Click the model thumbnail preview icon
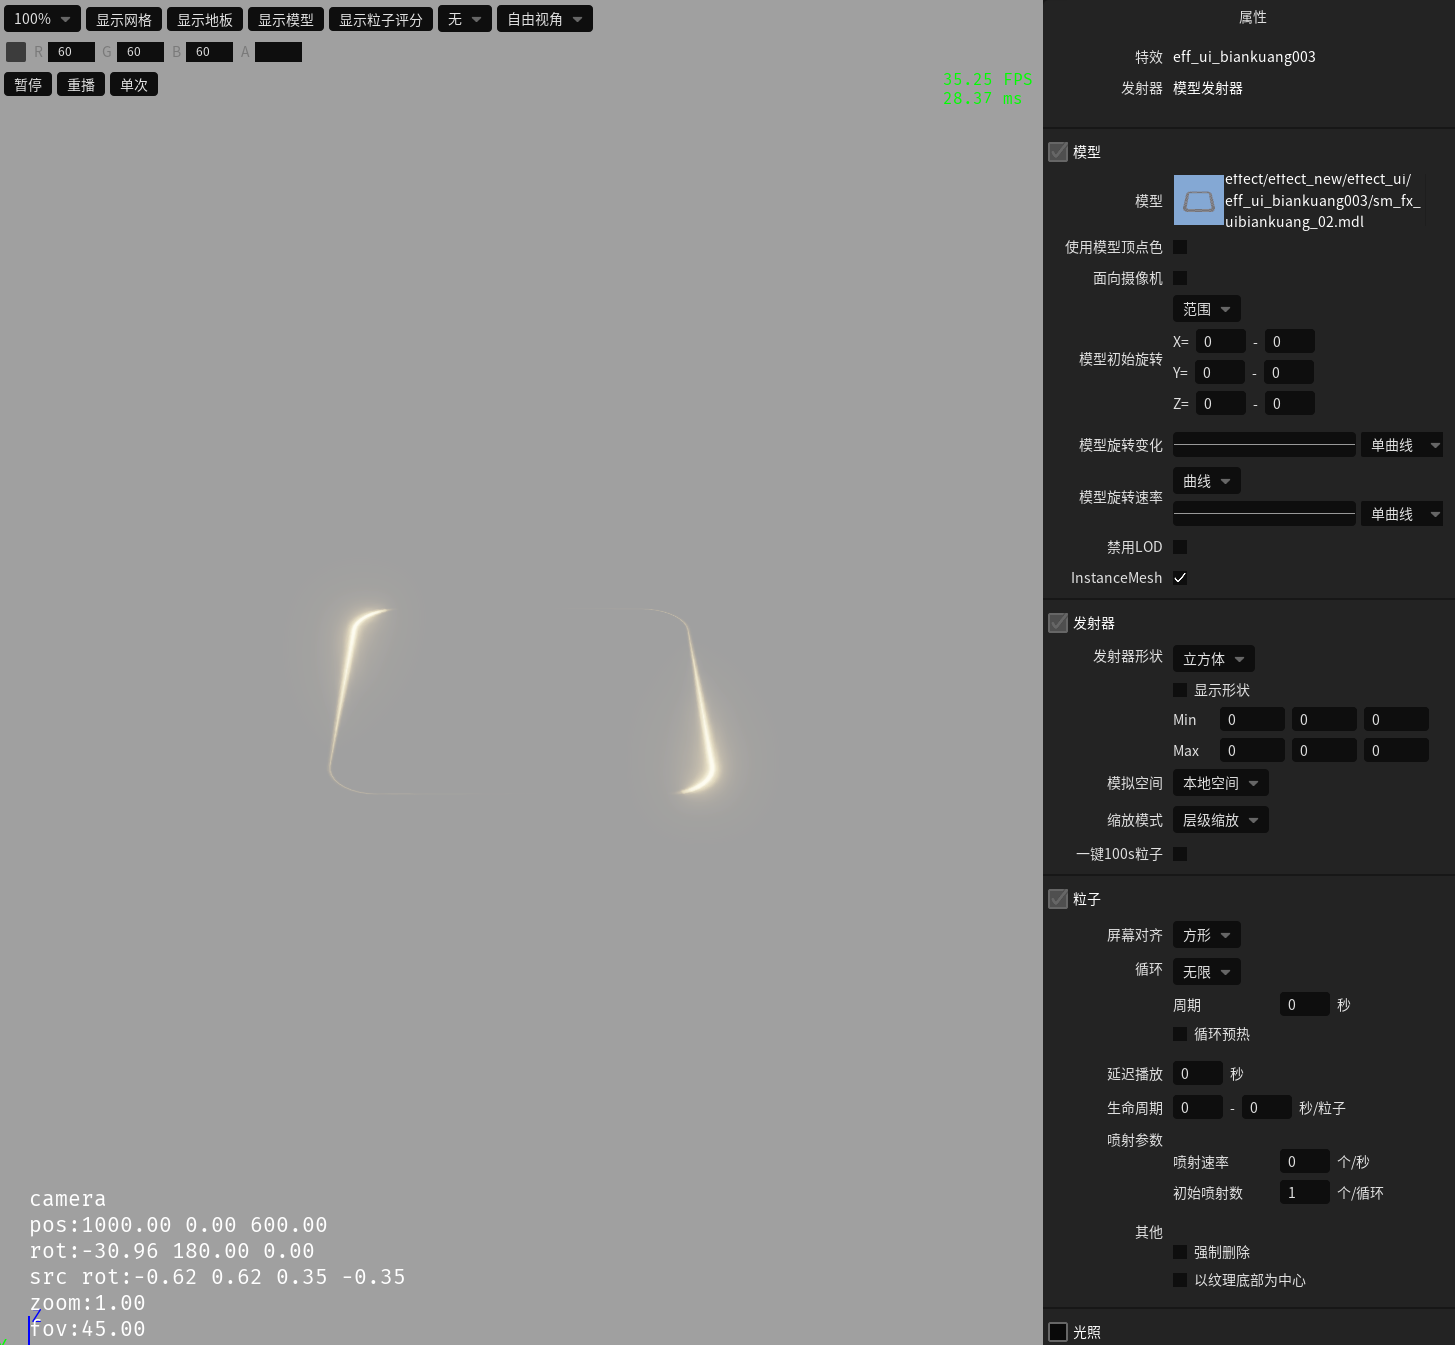The image size is (1455, 1345). 1198,200
